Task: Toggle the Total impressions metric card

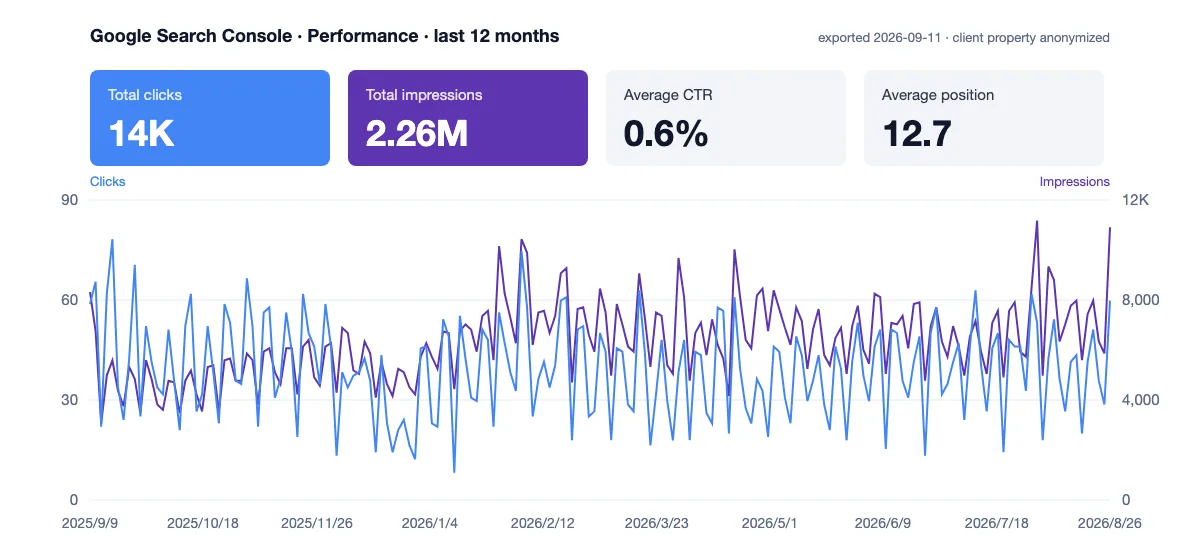Action: [468, 118]
